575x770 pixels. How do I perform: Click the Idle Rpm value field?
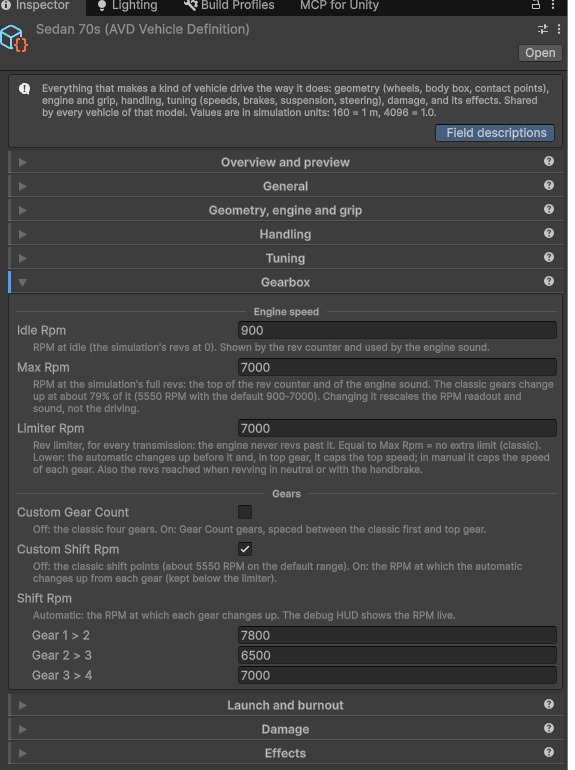click(x=397, y=330)
